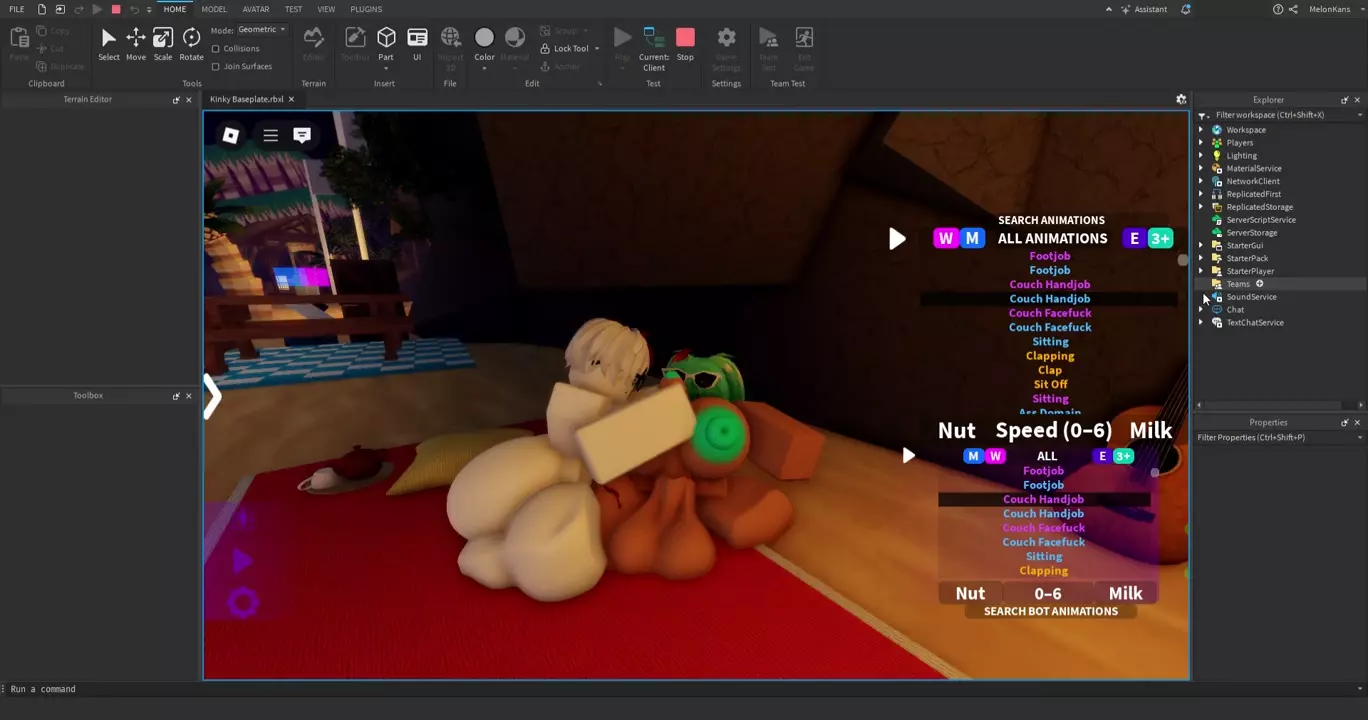
Task: Expand the ReplicatedStorage node
Action: click(1201, 207)
